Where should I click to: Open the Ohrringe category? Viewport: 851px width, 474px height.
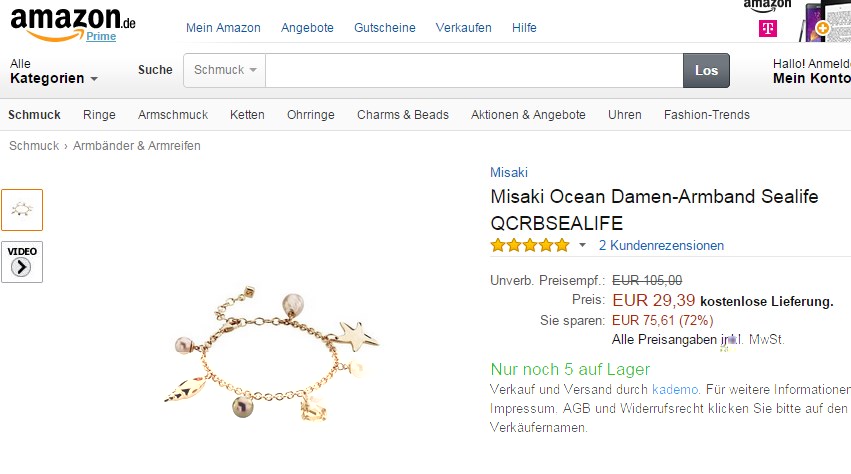point(310,115)
